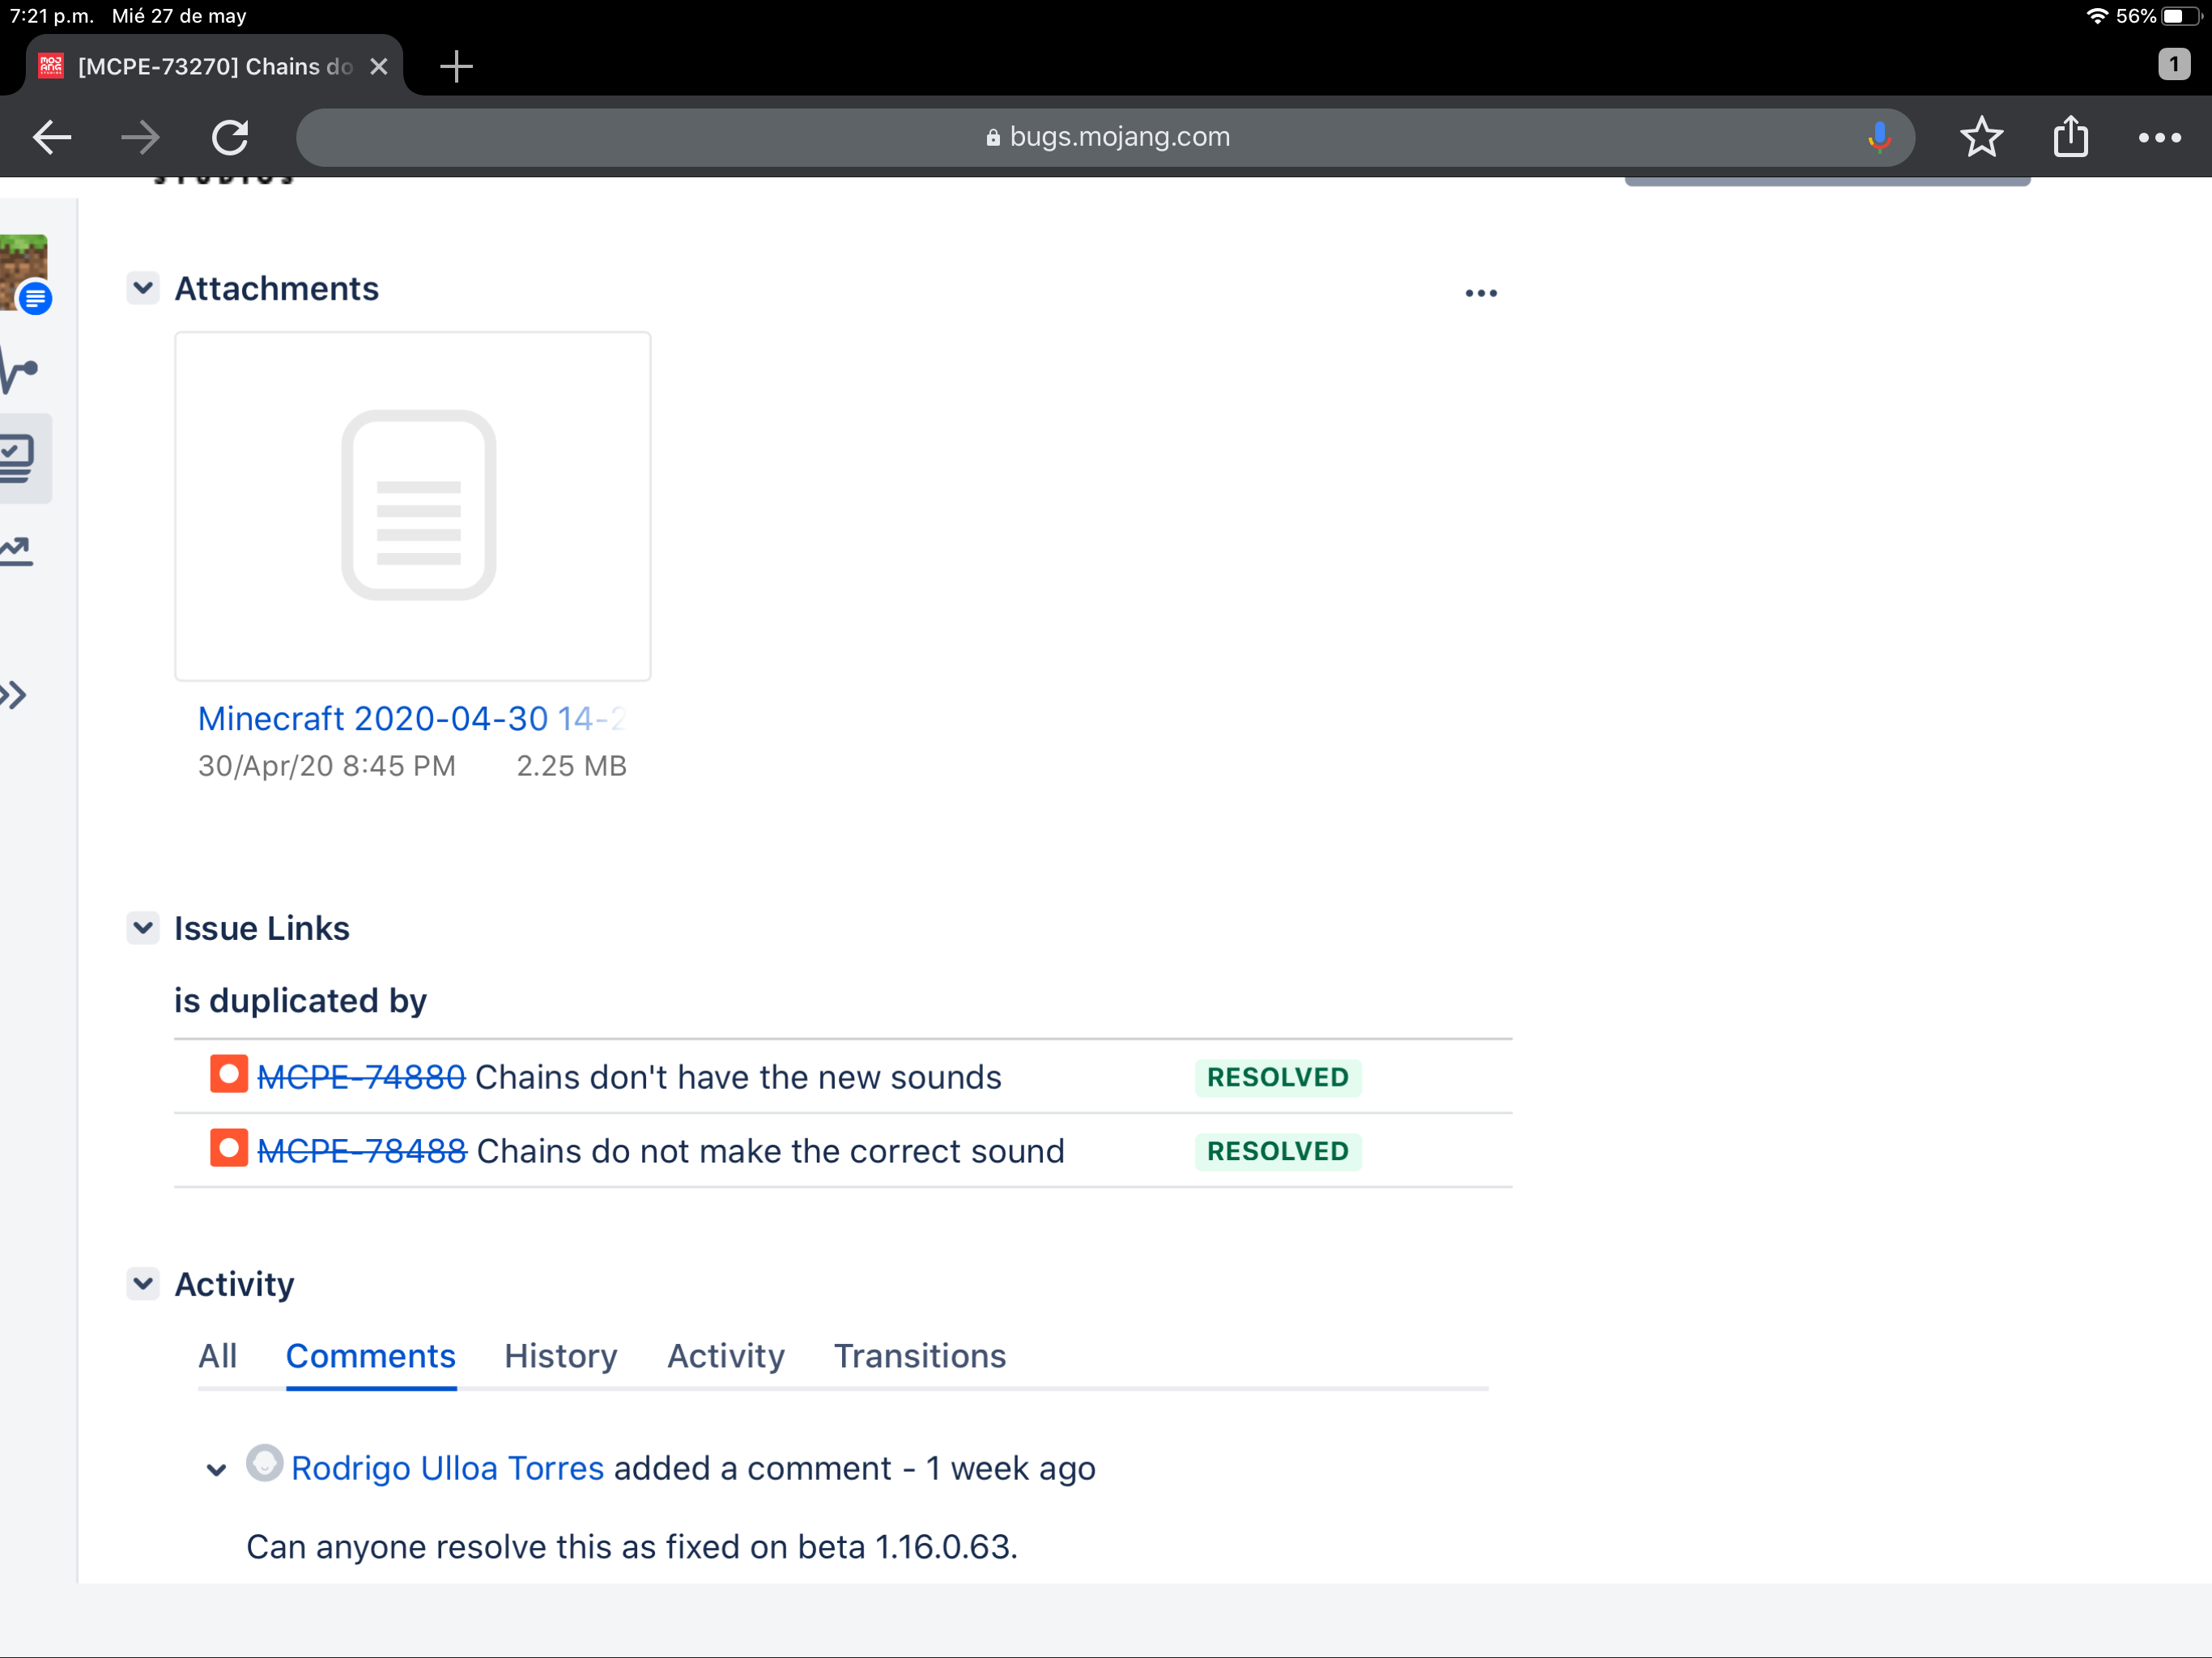Open the Minecraft 2020-04-30 attachment thumbnail

(x=412, y=506)
